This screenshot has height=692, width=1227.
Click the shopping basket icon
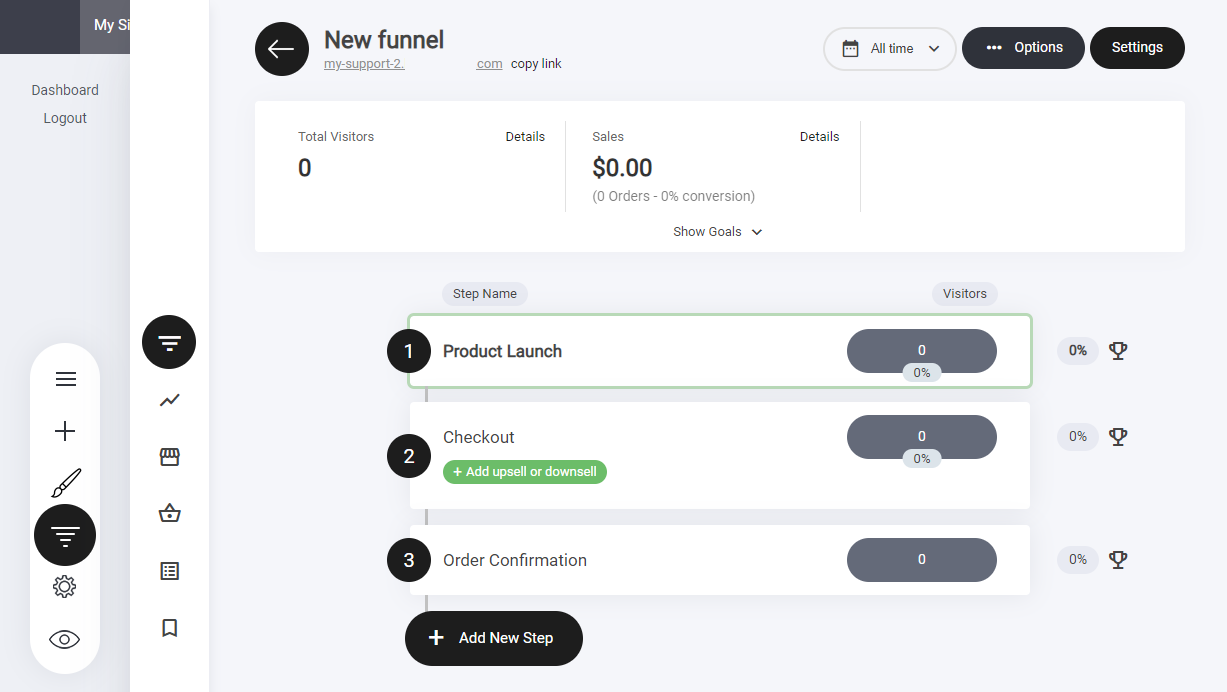[x=169, y=514]
